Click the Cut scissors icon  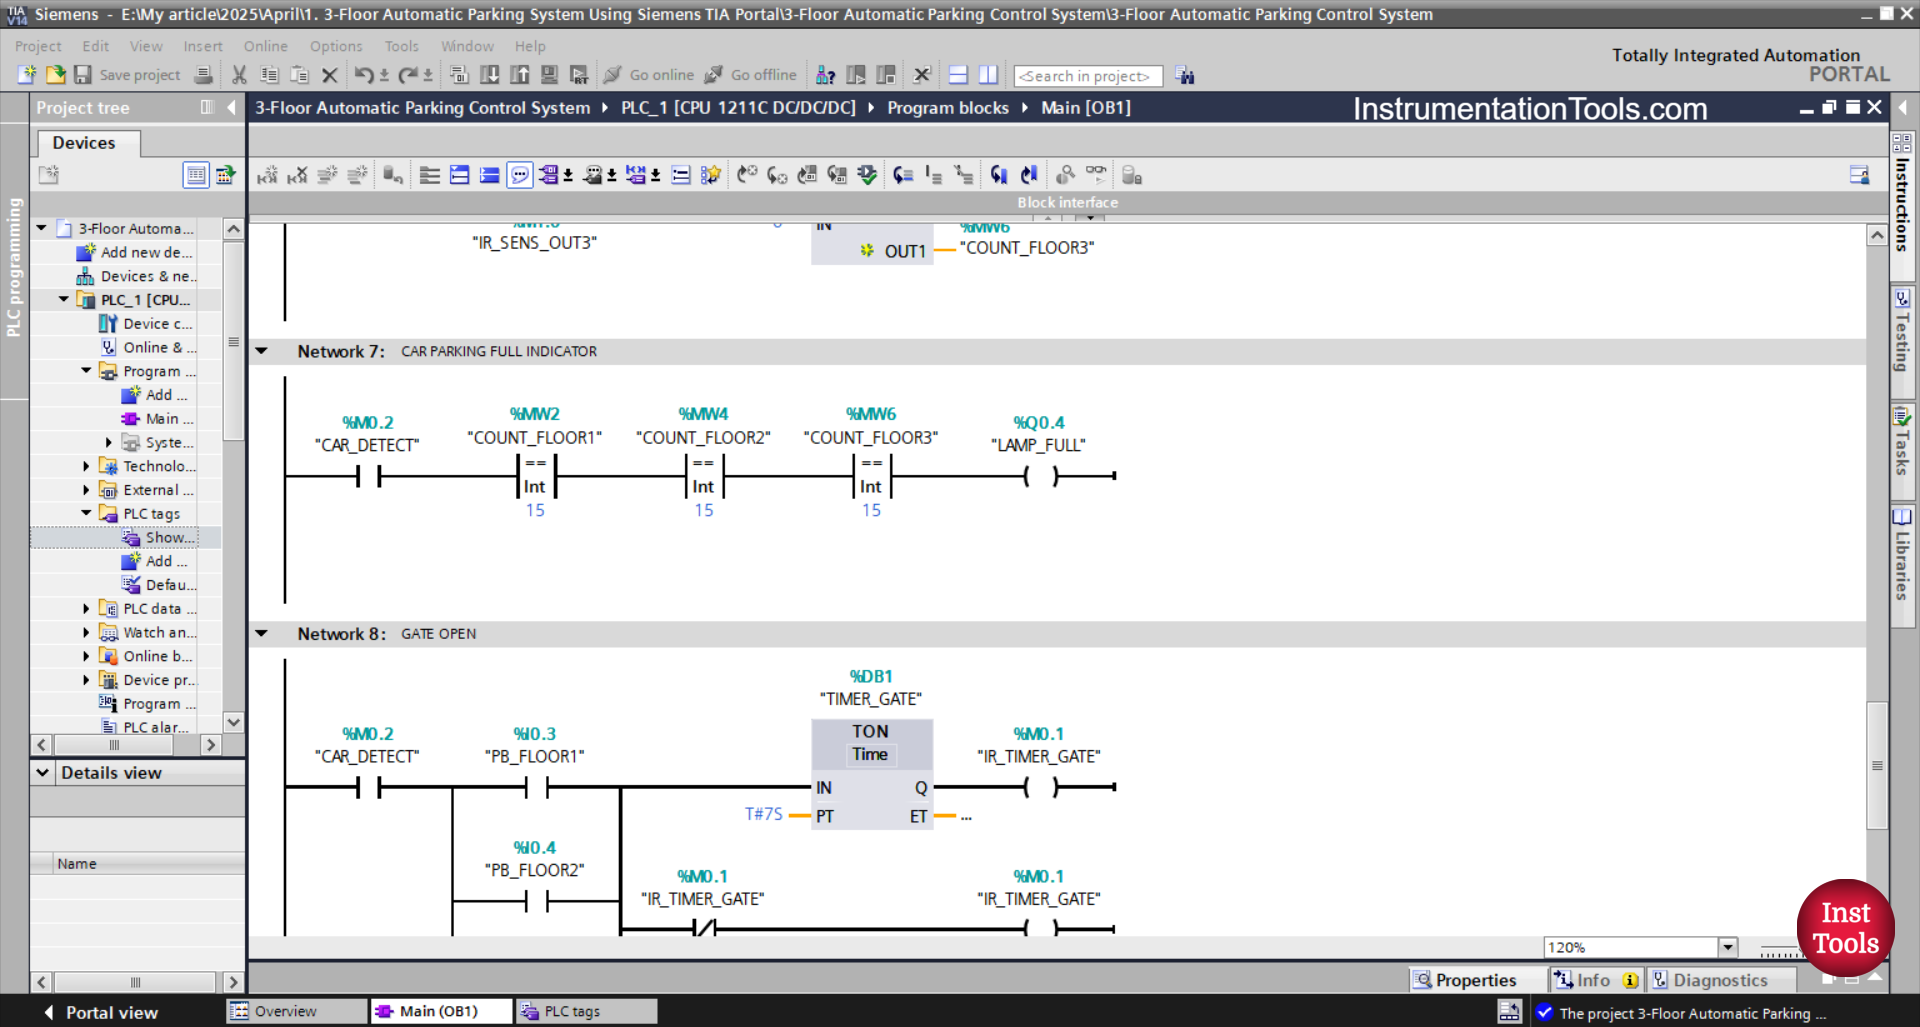239,75
